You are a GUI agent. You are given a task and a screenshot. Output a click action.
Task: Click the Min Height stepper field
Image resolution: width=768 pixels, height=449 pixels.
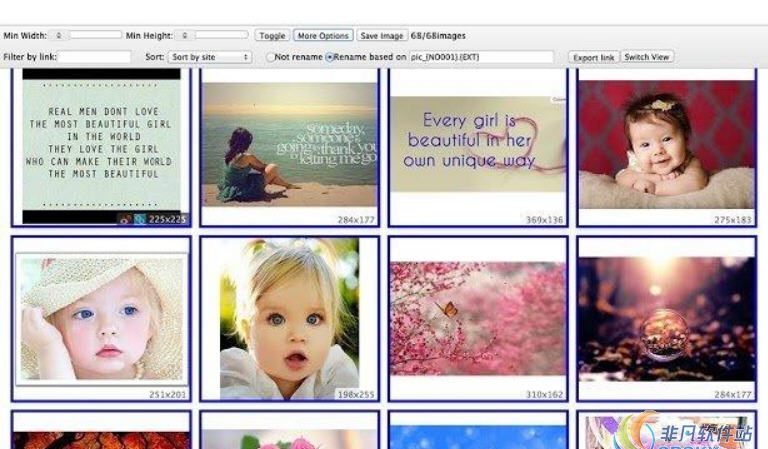click(x=186, y=35)
